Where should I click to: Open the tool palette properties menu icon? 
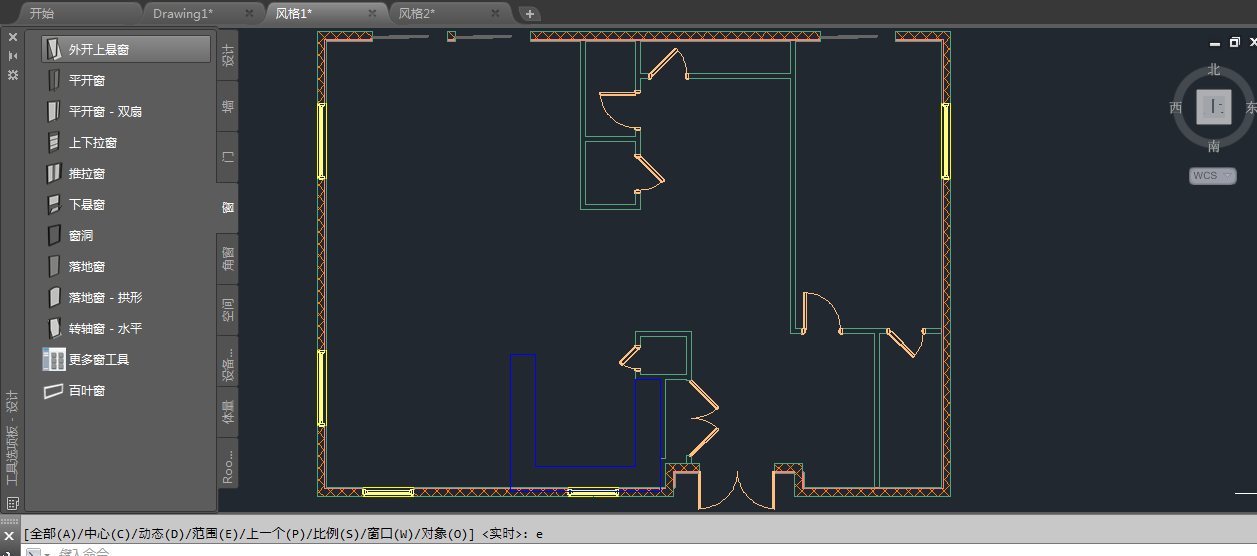coord(13,75)
